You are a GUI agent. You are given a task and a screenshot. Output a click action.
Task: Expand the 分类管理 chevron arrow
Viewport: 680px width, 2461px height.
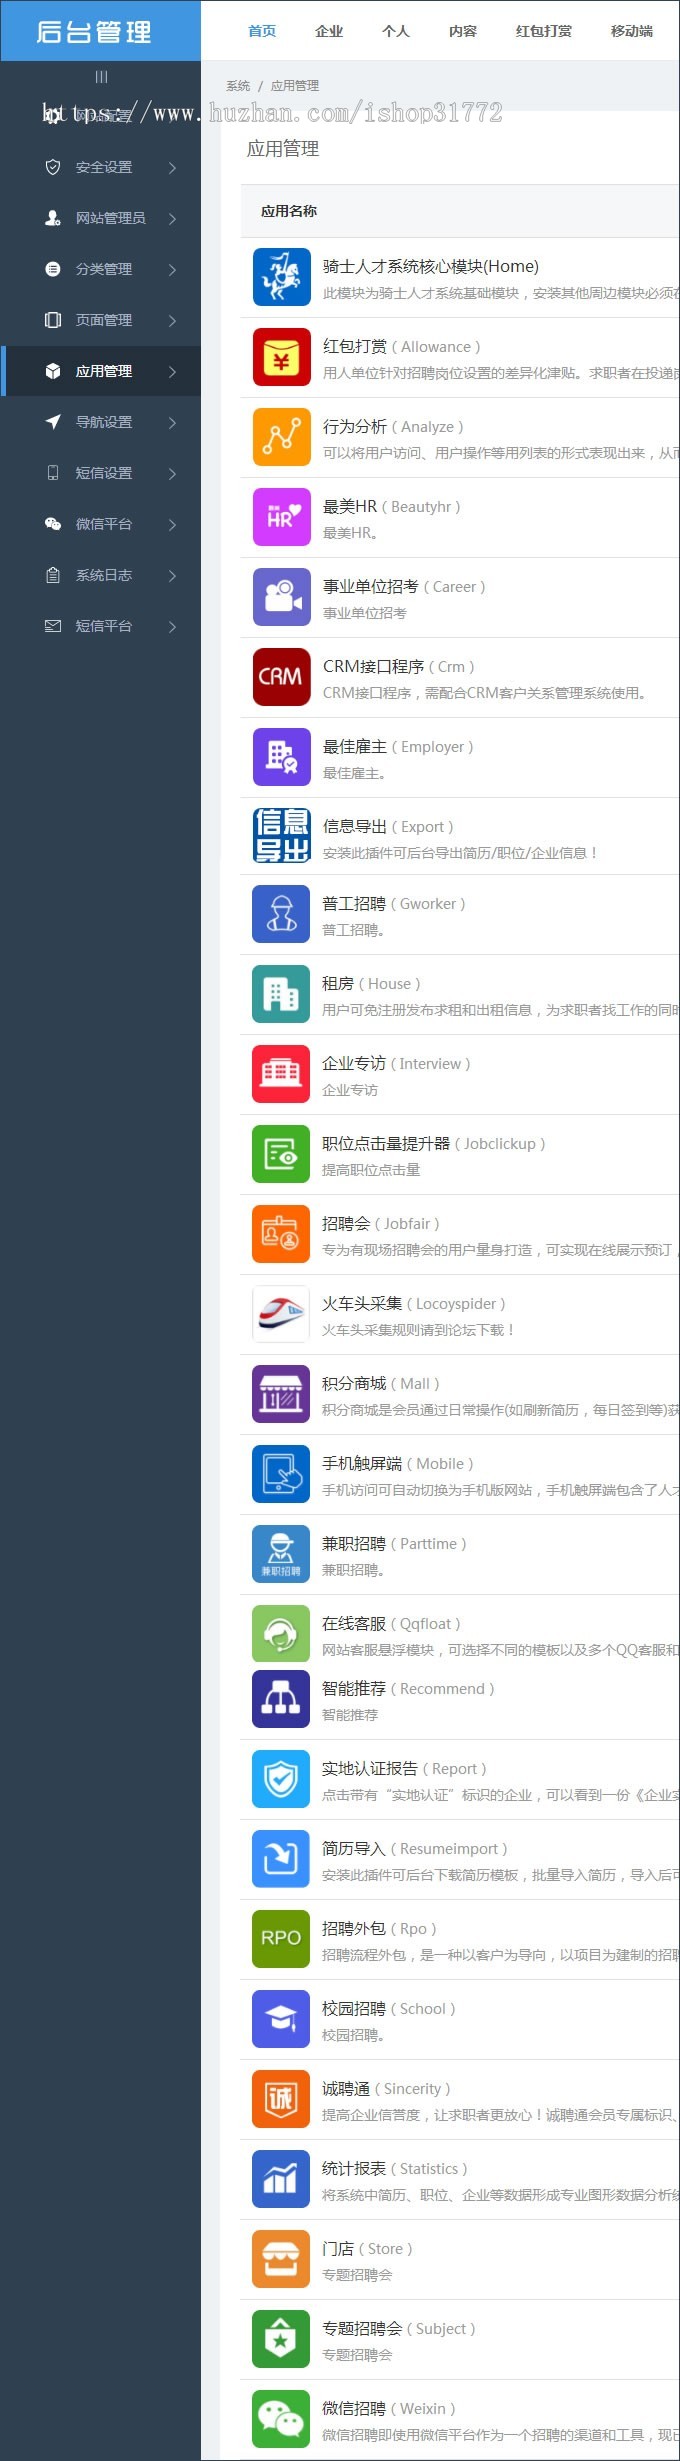(172, 270)
